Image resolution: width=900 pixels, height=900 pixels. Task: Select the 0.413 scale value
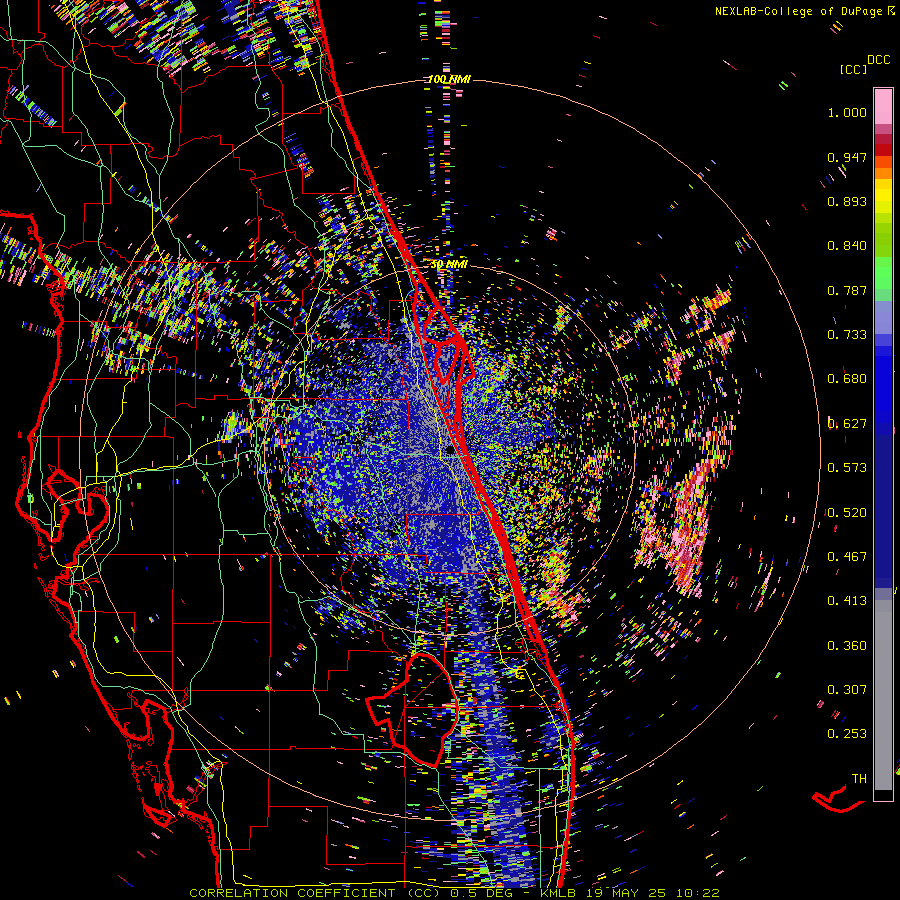click(847, 601)
